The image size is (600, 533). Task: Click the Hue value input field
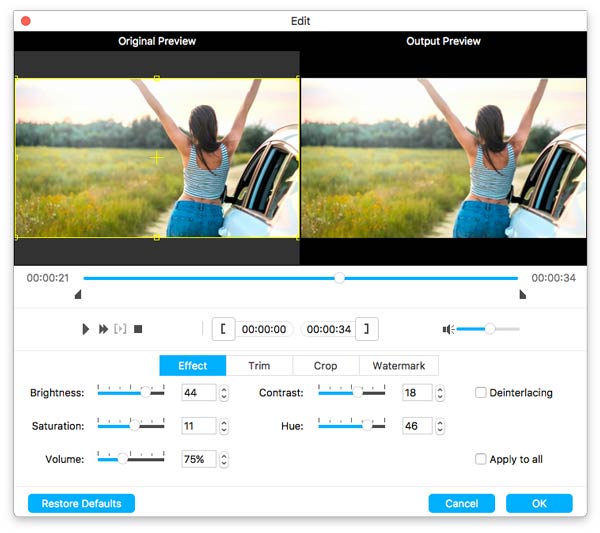(417, 426)
